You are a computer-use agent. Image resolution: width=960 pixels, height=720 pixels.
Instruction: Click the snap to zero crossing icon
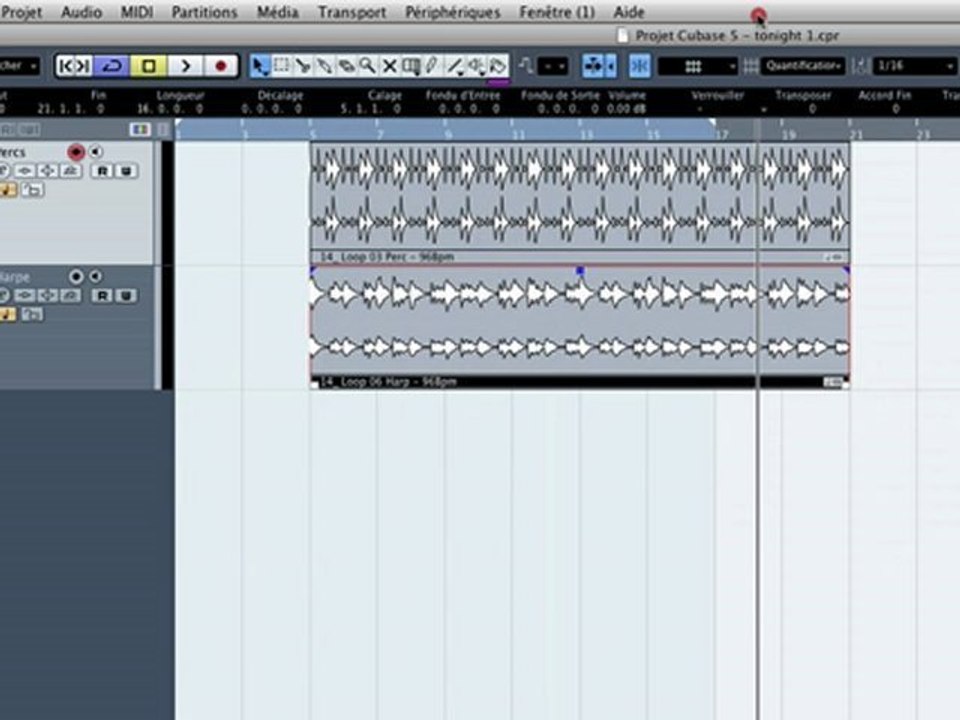pyautogui.click(x=525, y=66)
